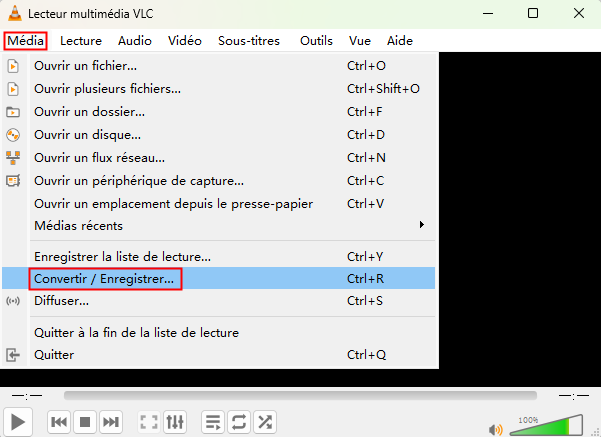
Task: Choose the Diffuser... entry
Action: click(218, 301)
